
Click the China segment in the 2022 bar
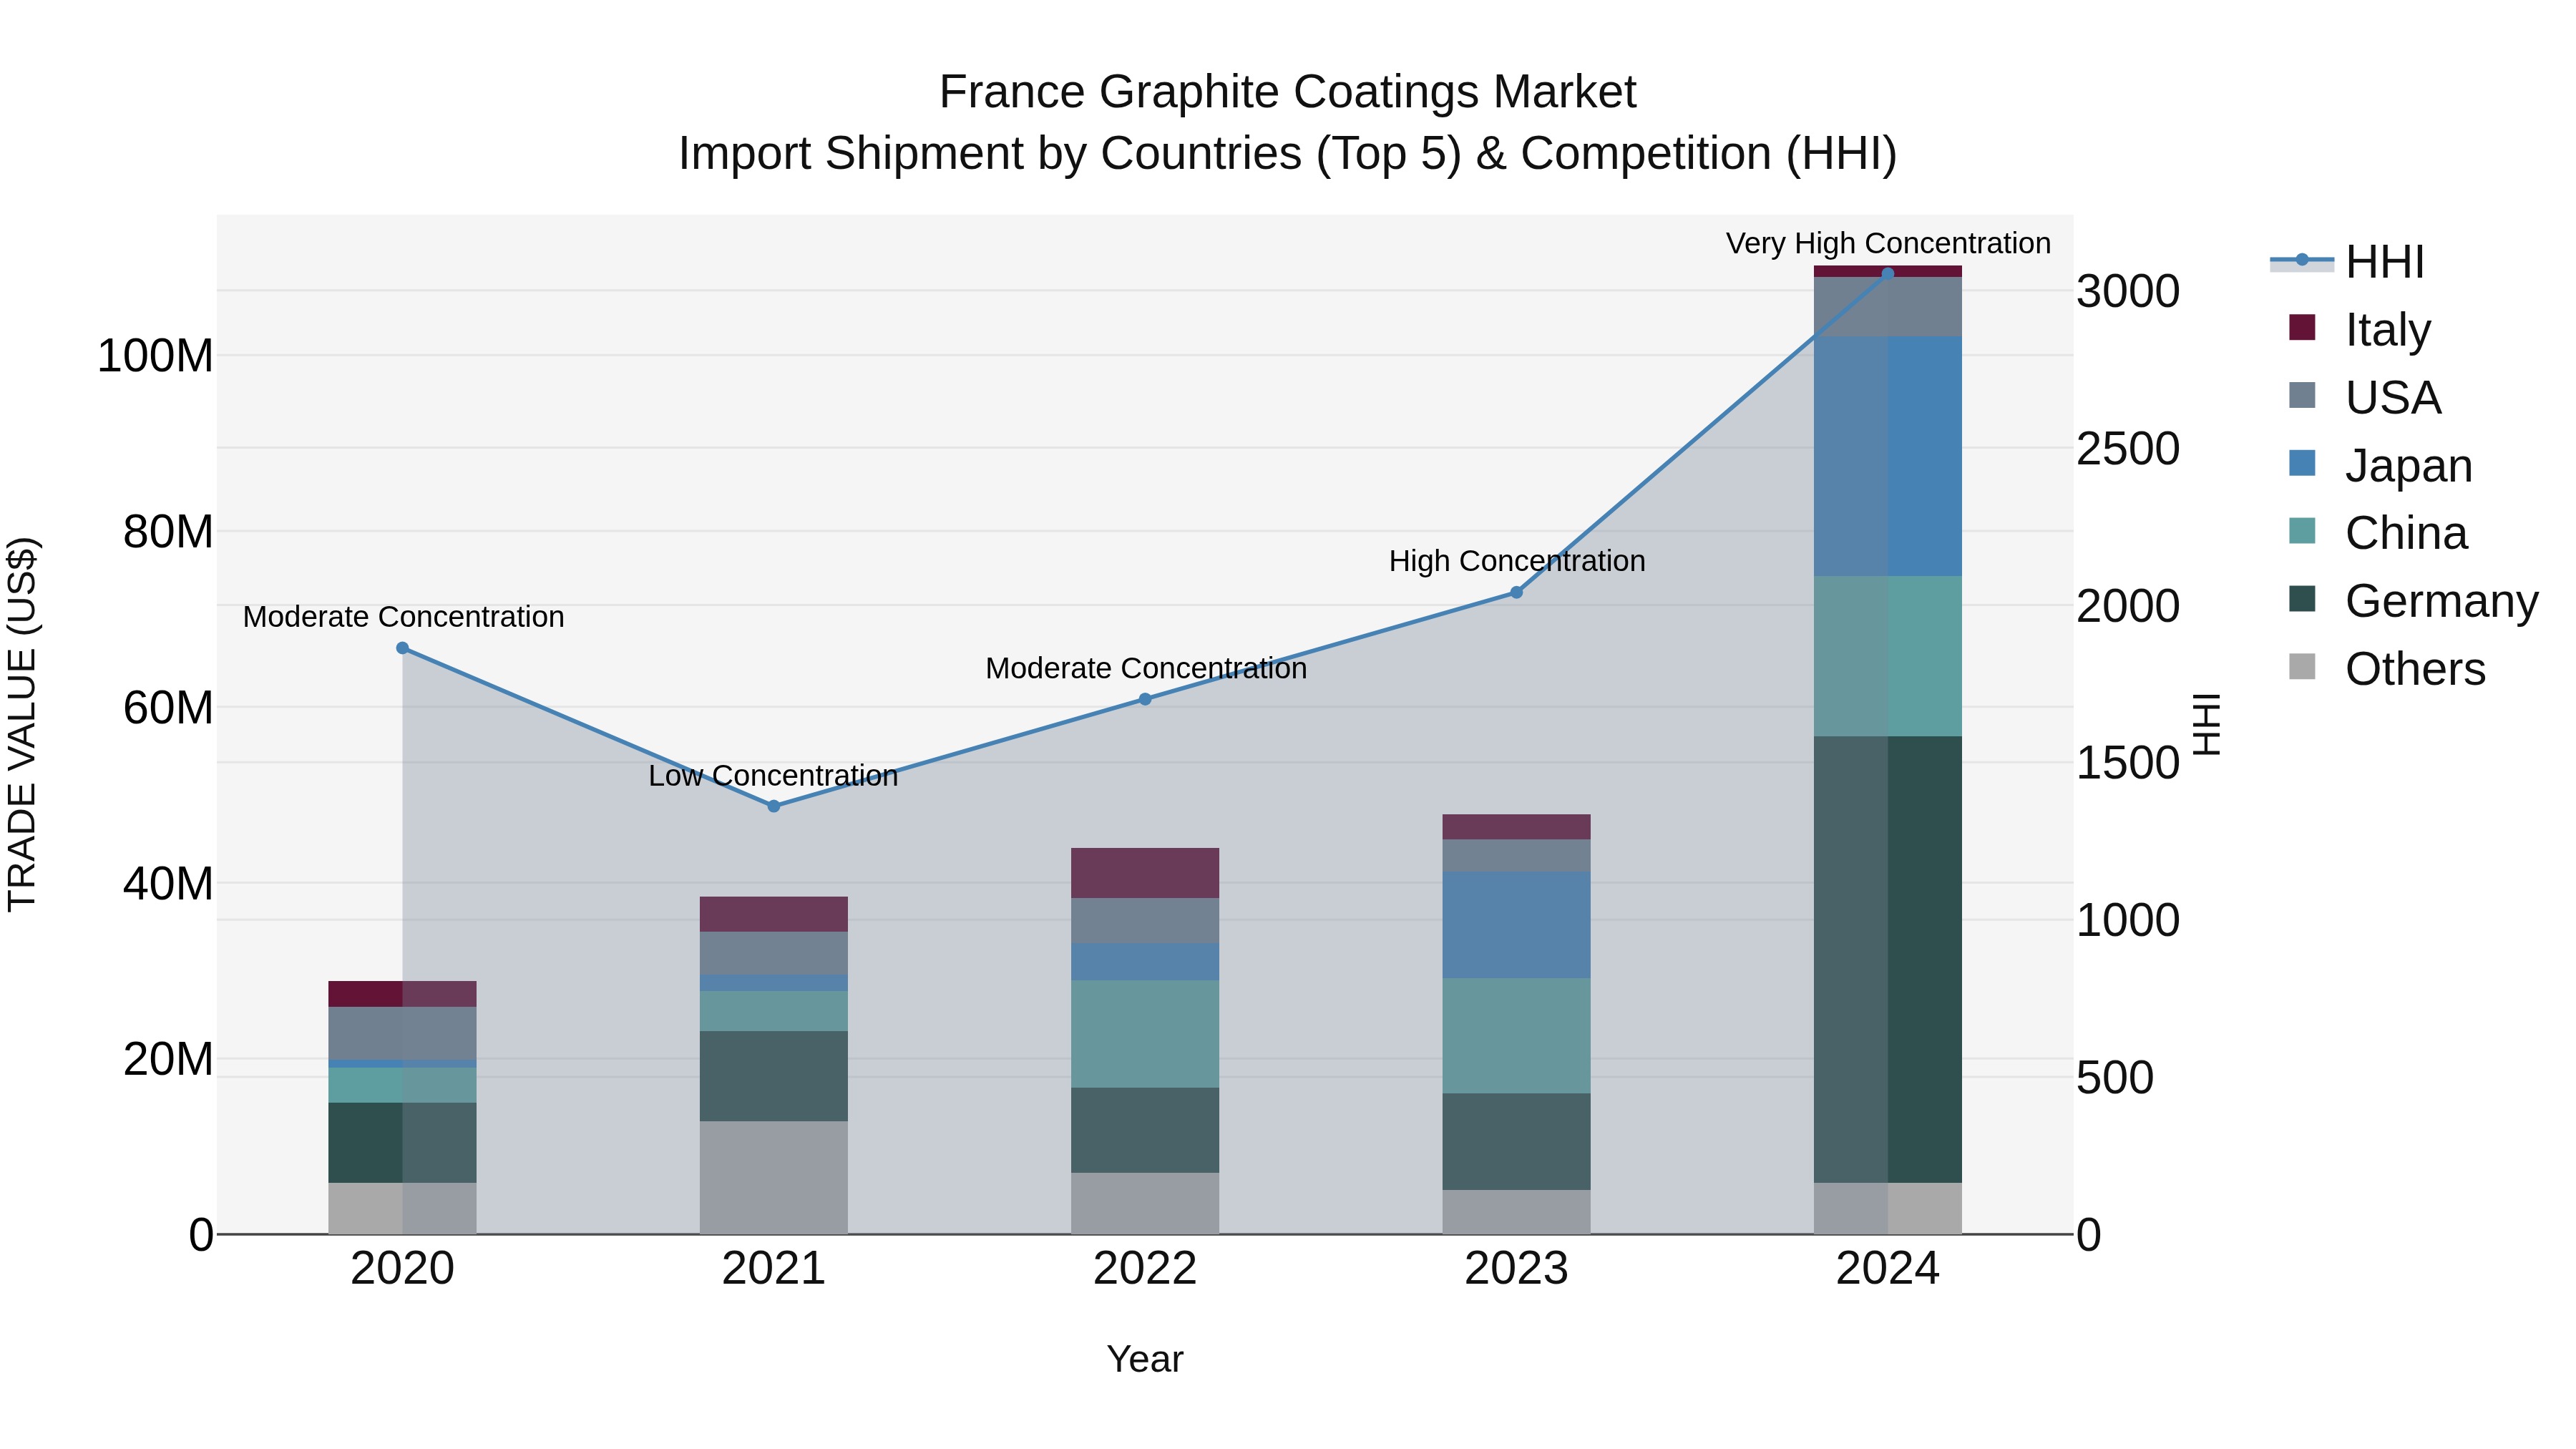(x=1145, y=1034)
